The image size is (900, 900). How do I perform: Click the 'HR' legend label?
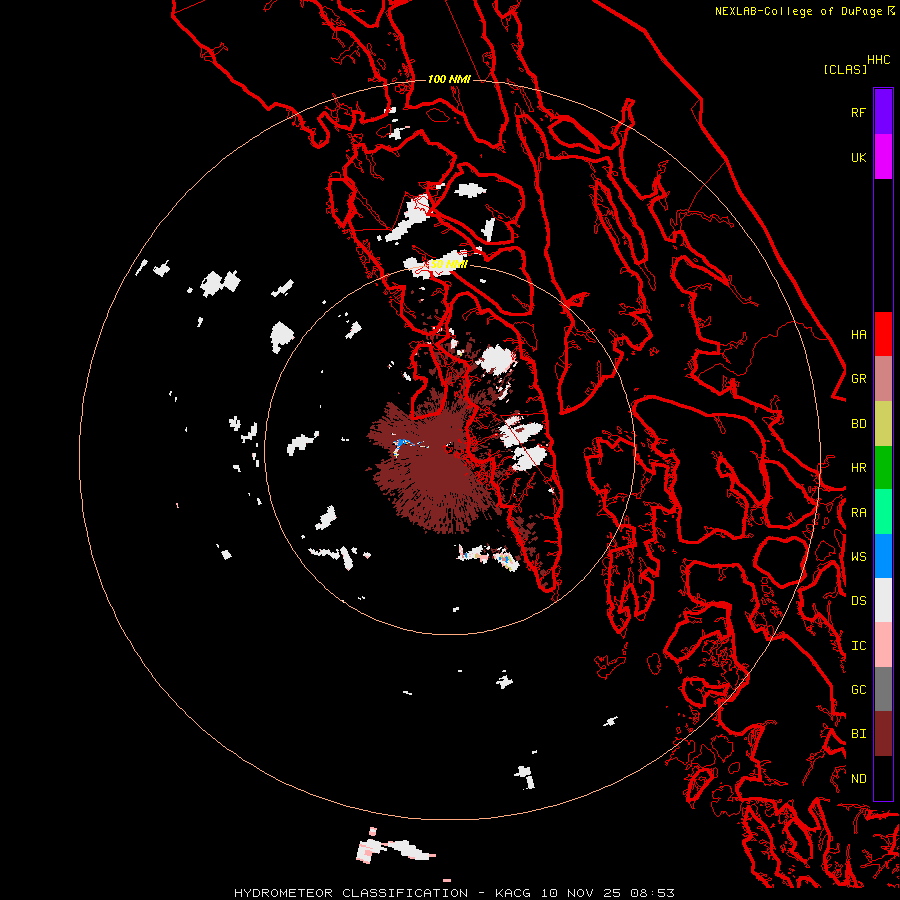click(858, 468)
